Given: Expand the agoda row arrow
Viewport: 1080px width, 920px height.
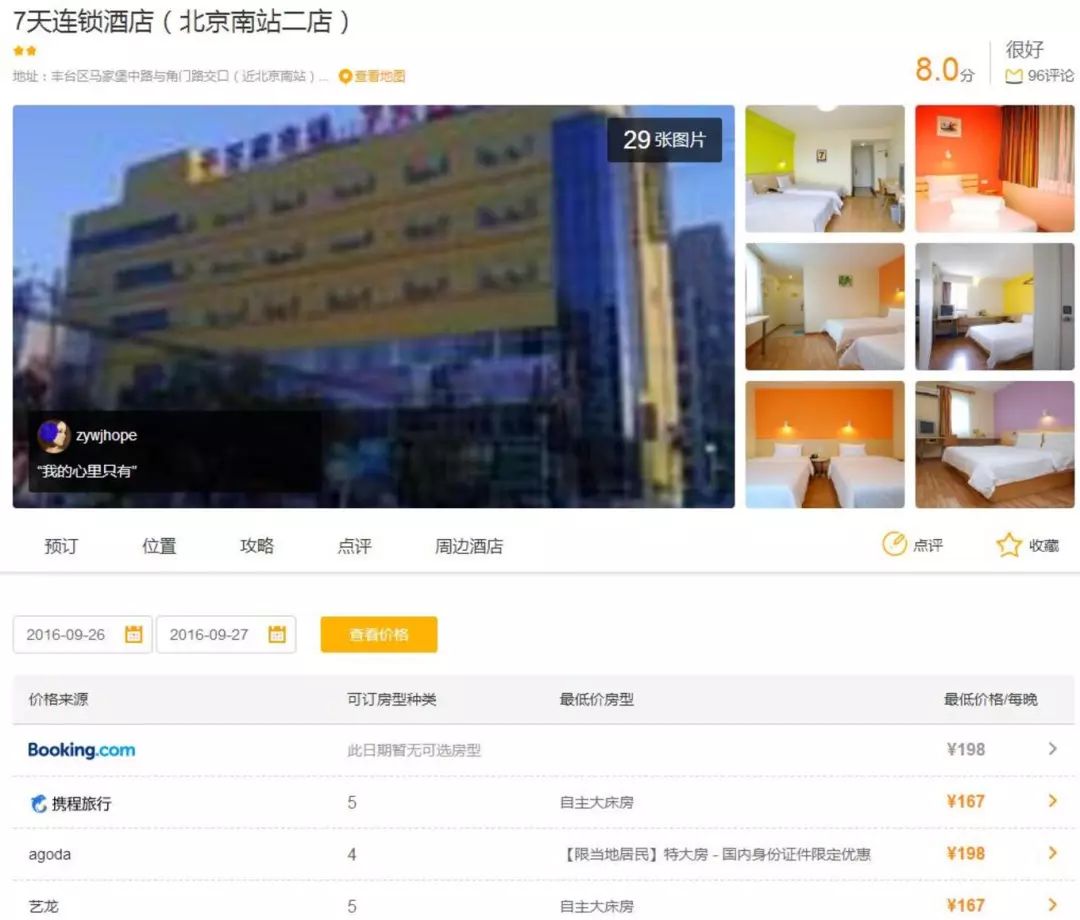Looking at the screenshot, I should 1052,853.
